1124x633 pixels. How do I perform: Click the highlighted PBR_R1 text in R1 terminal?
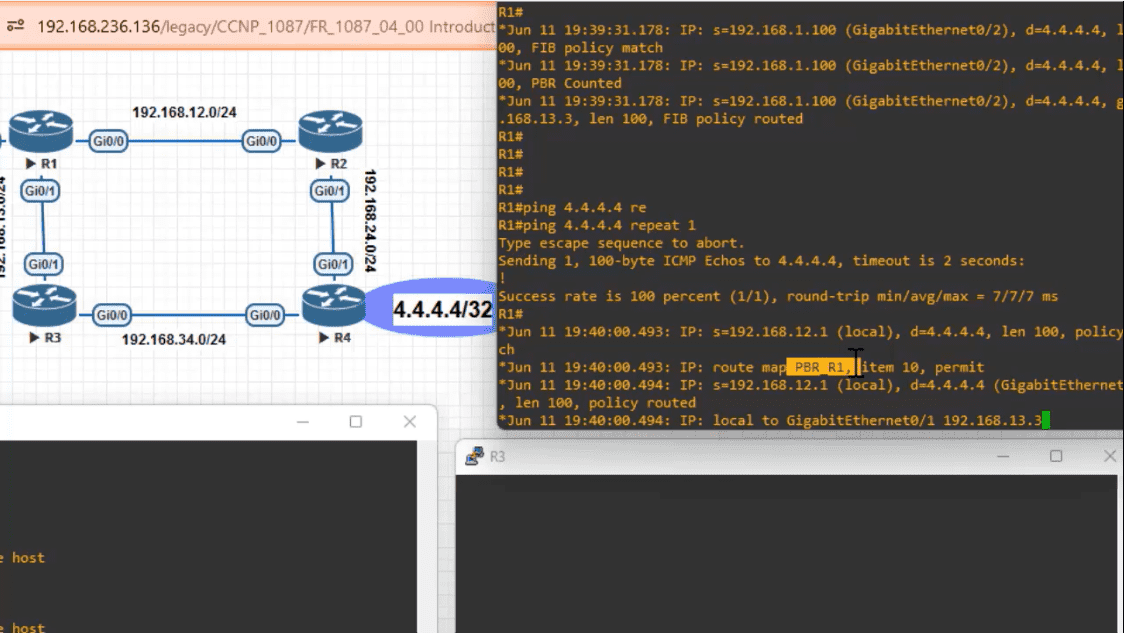(820, 366)
